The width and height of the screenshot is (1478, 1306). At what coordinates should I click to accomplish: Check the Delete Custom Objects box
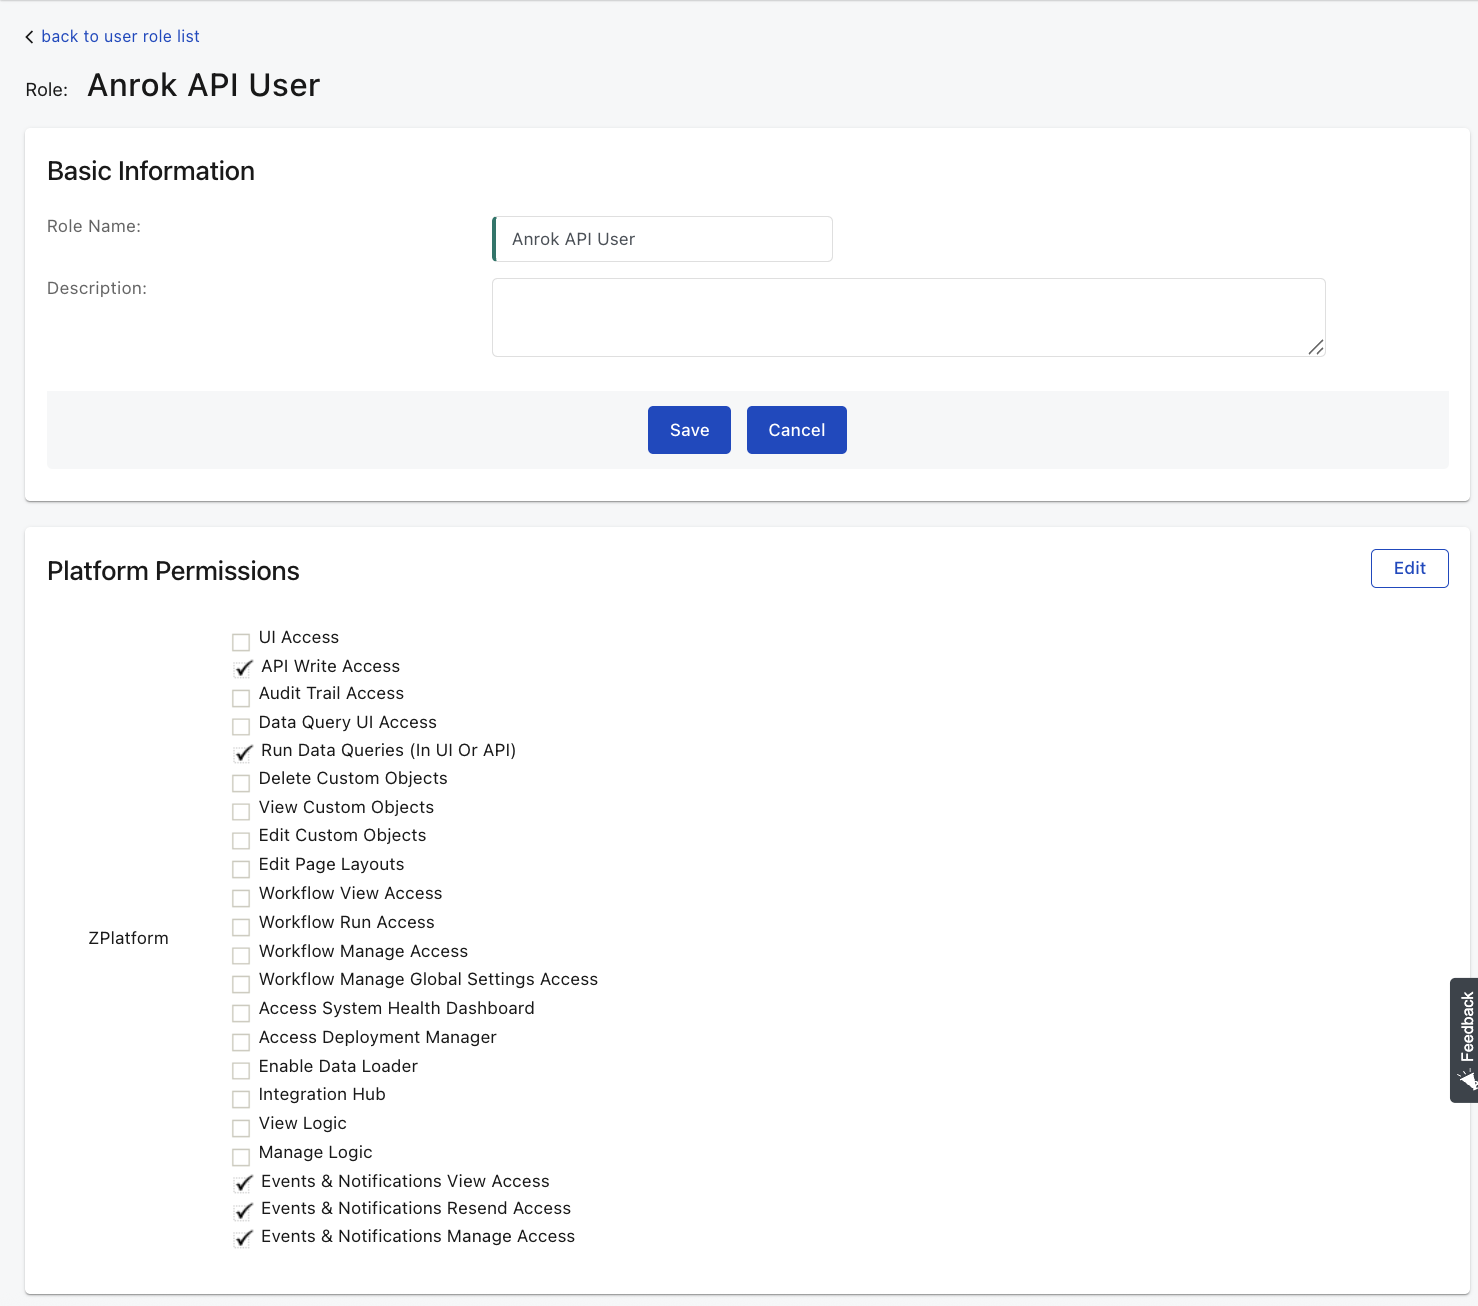click(241, 783)
